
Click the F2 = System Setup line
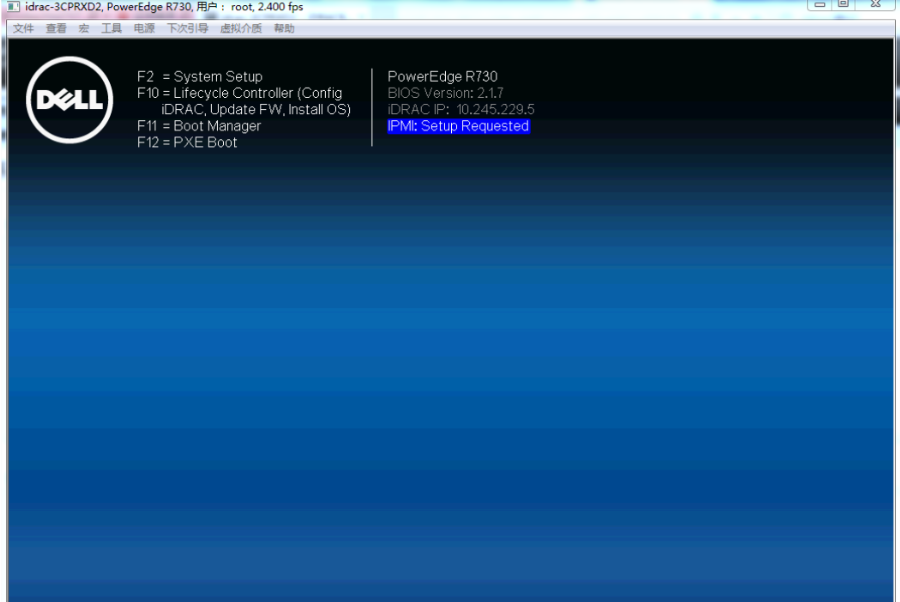pyautogui.click(x=200, y=76)
